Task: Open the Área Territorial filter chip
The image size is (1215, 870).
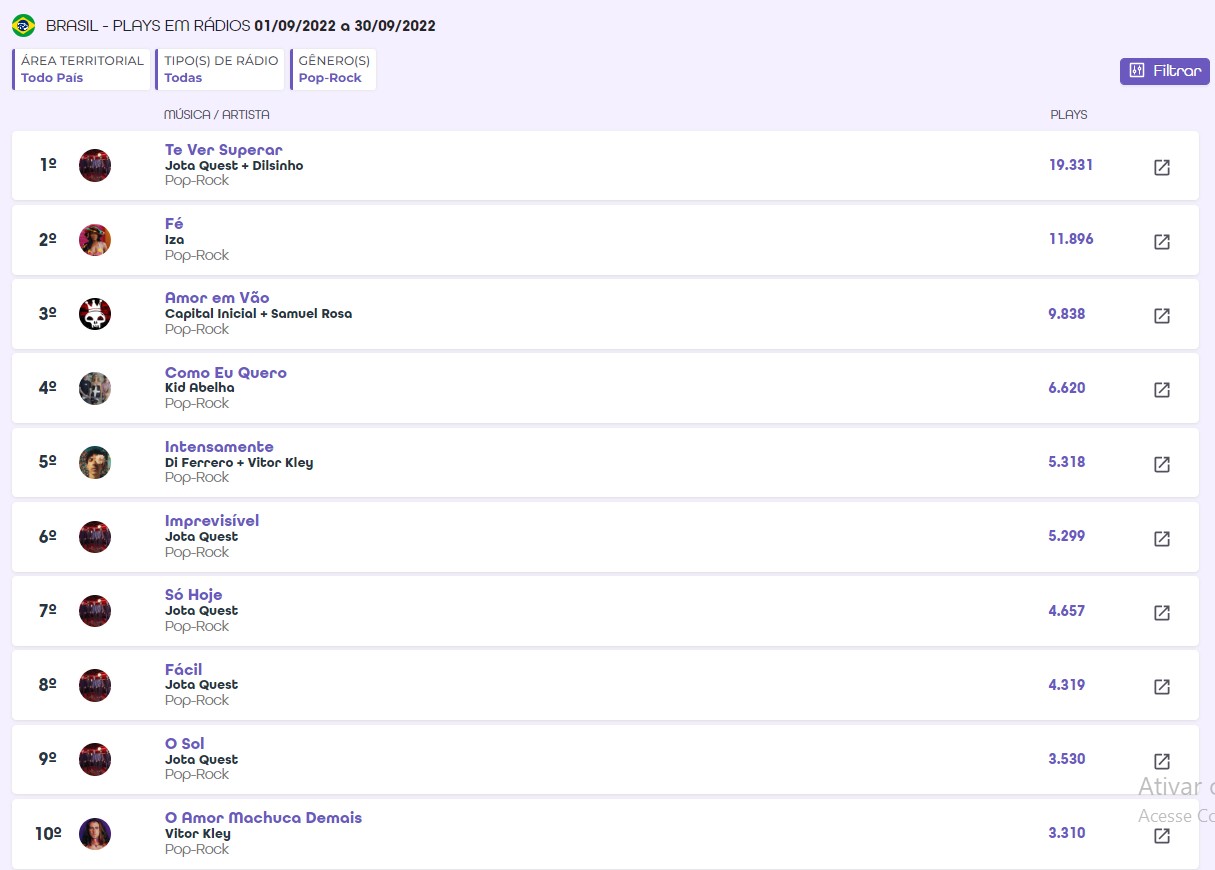Action: pos(82,69)
